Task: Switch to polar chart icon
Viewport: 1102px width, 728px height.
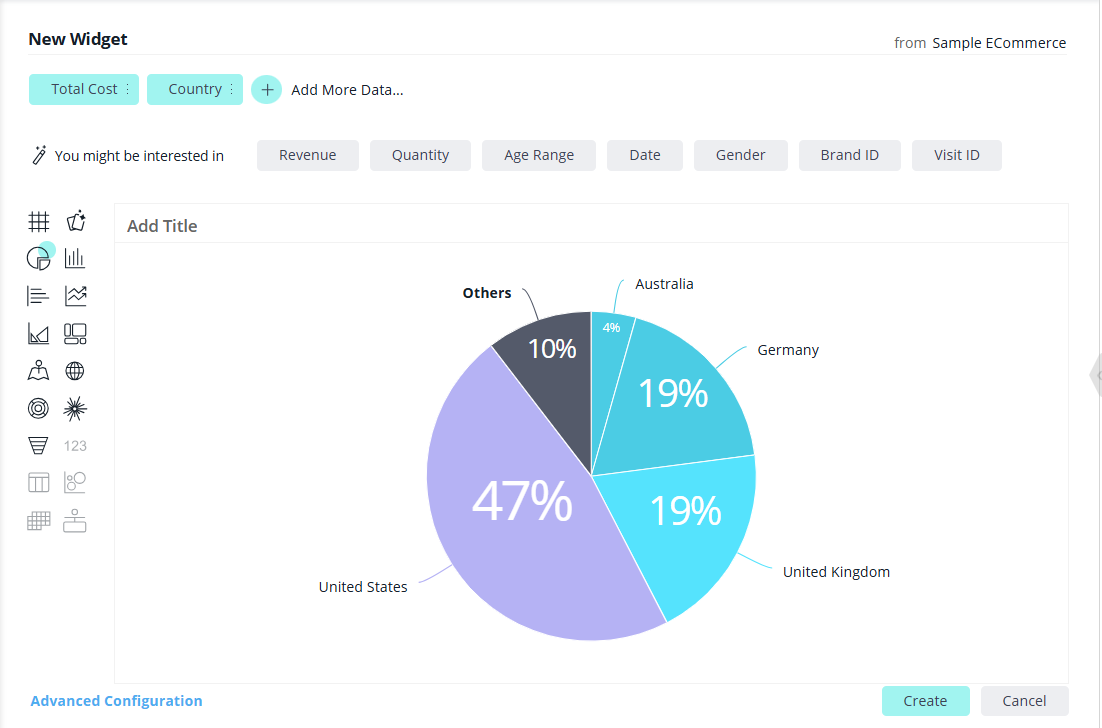Action: click(x=38, y=408)
